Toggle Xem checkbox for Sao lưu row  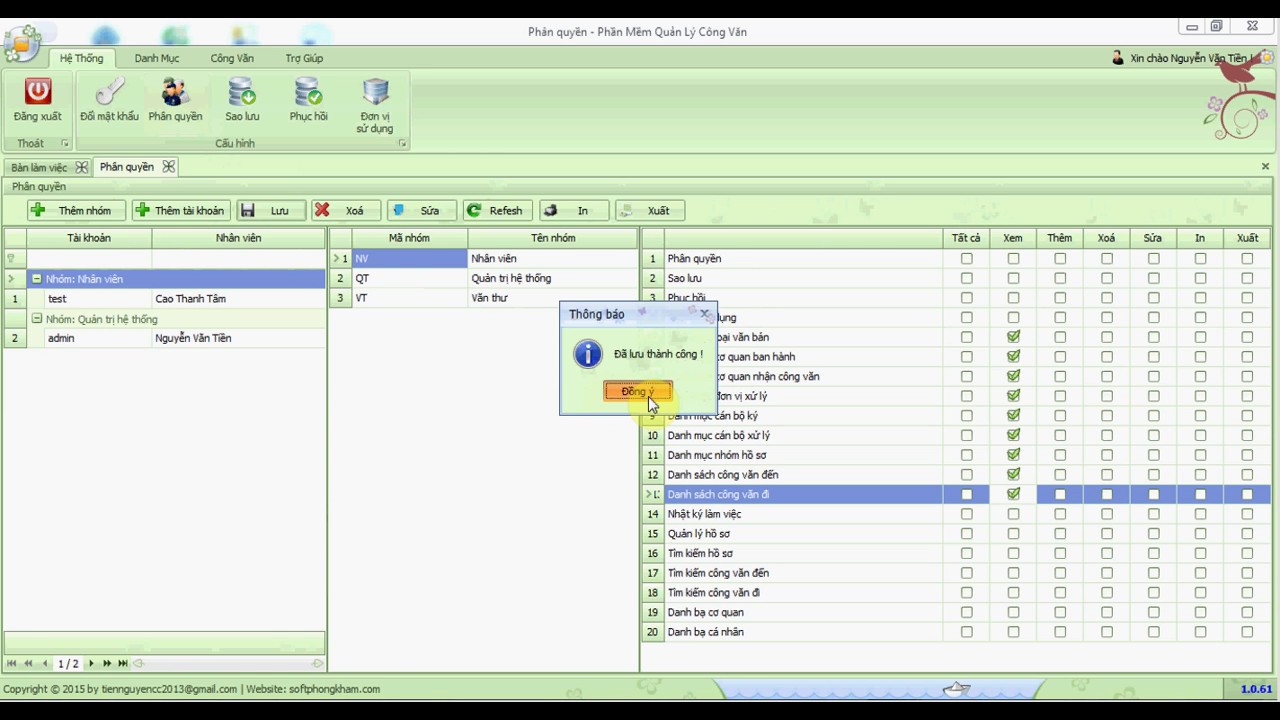(x=1013, y=278)
